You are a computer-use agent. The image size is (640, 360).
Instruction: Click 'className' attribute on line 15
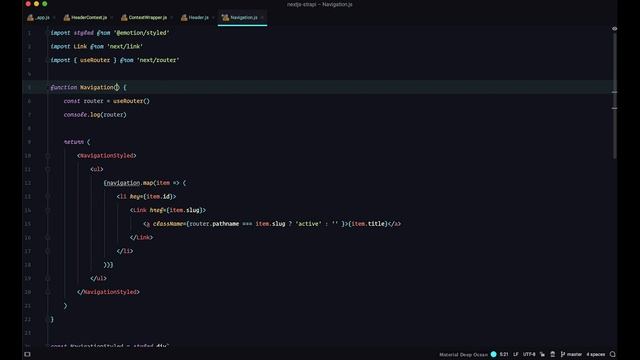pyautogui.click(x=168, y=224)
